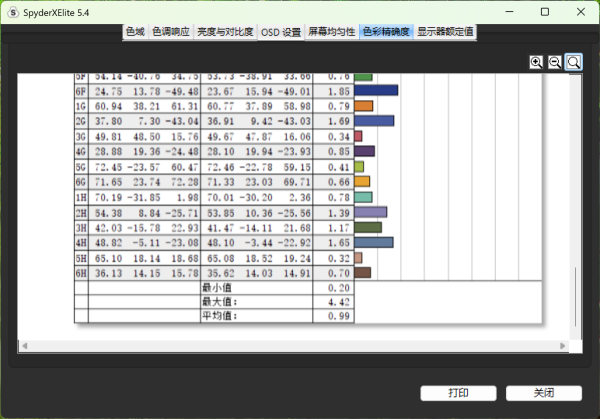Select the 屏幕均匀性 tab
Viewport: 600px width, 419px height.
pos(332,32)
